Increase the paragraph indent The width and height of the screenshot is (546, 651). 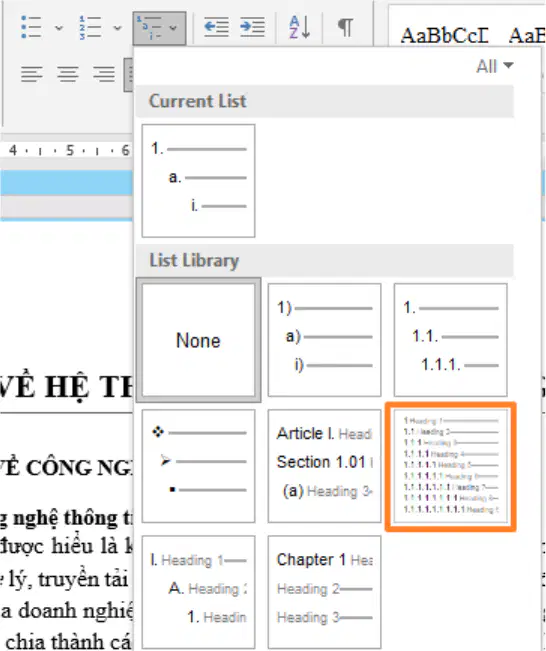point(252,27)
